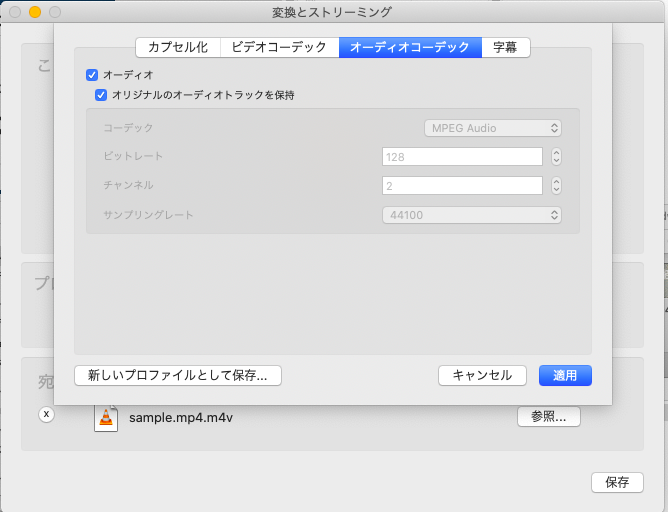The image size is (668, 512).
Task: Minimize the 変換とストリーミング window
Action: tap(35, 12)
